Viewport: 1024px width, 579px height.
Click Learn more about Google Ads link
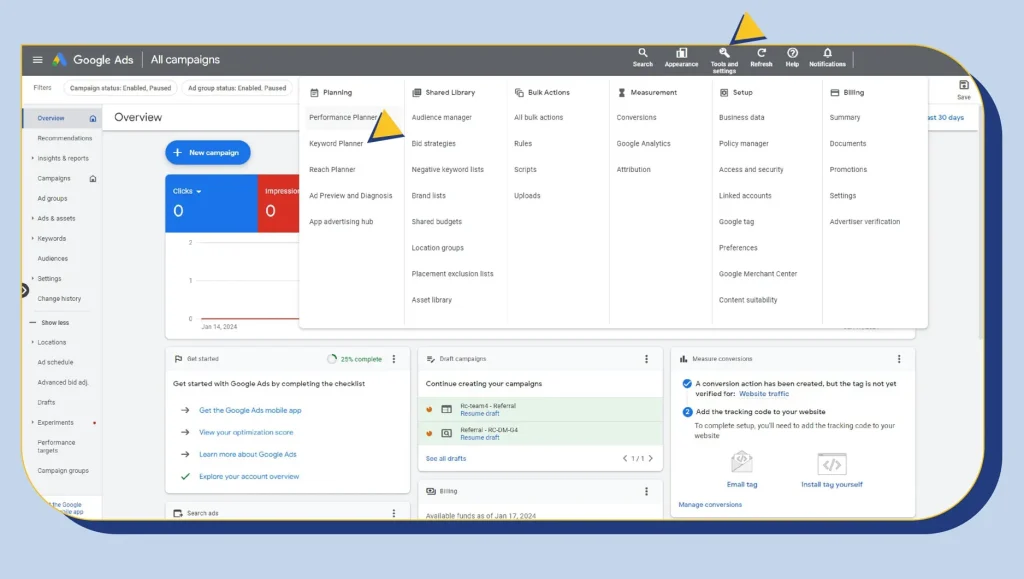[x=248, y=454]
